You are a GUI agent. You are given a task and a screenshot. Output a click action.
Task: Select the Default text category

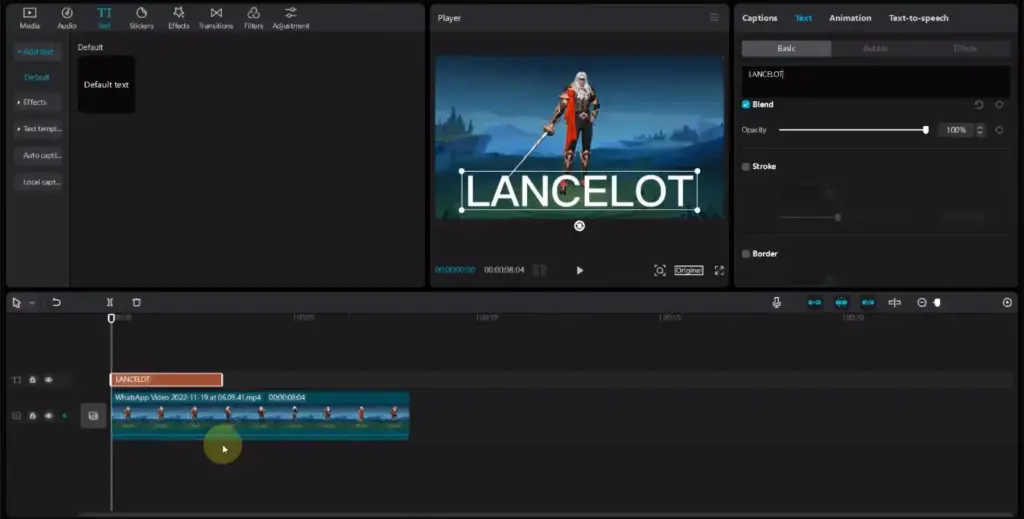click(37, 77)
